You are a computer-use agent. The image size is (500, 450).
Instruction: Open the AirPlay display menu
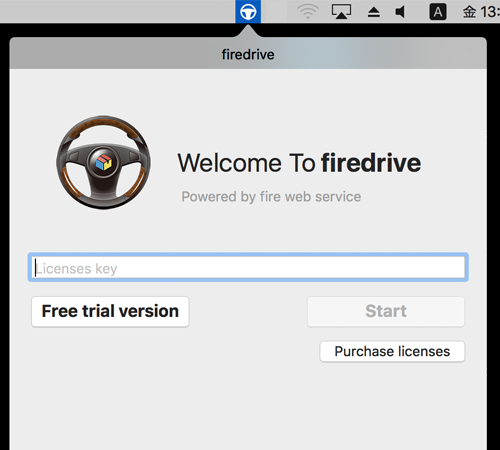[x=341, y=12]
